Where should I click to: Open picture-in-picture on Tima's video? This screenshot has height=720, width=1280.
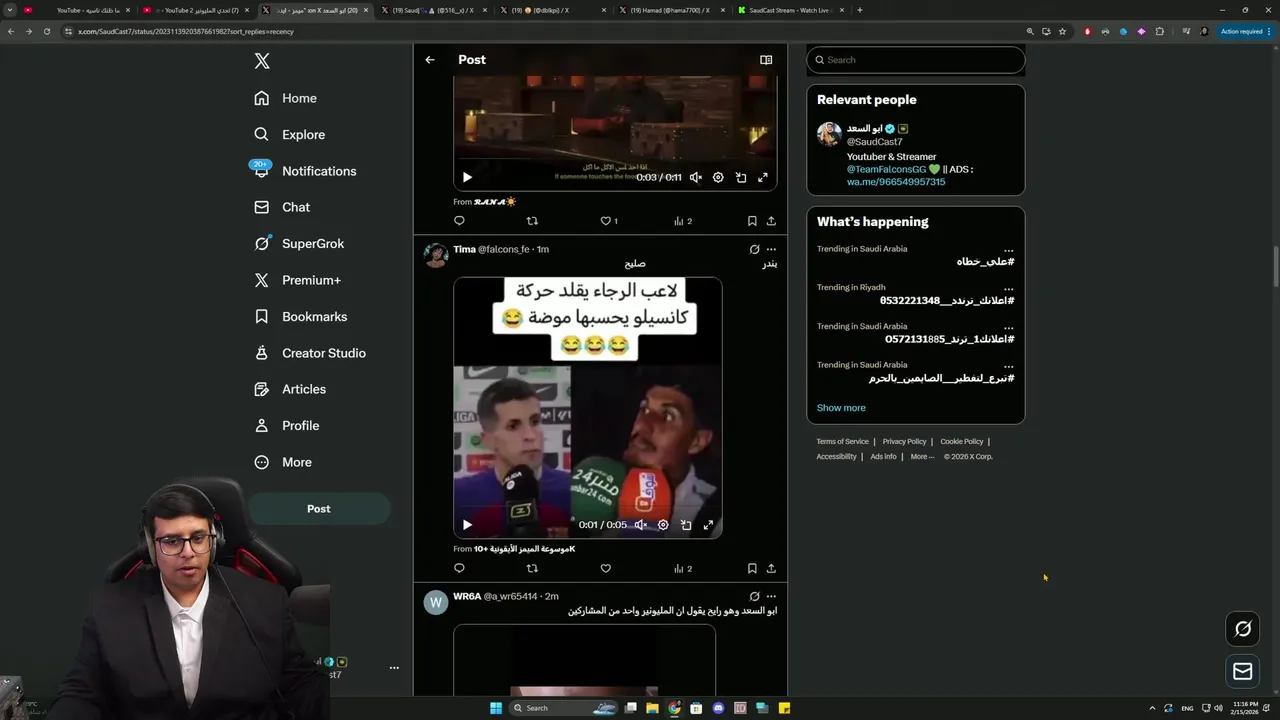686,524
